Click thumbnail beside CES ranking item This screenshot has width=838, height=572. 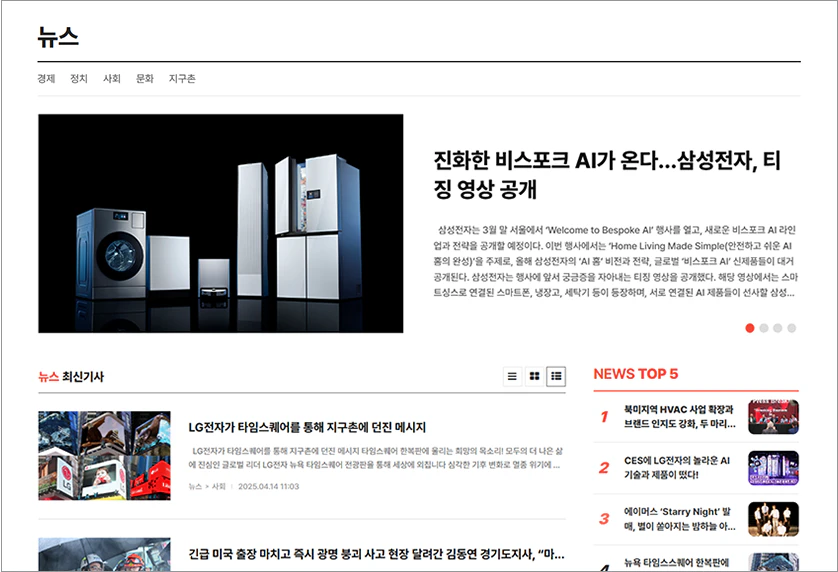[773, 468]
